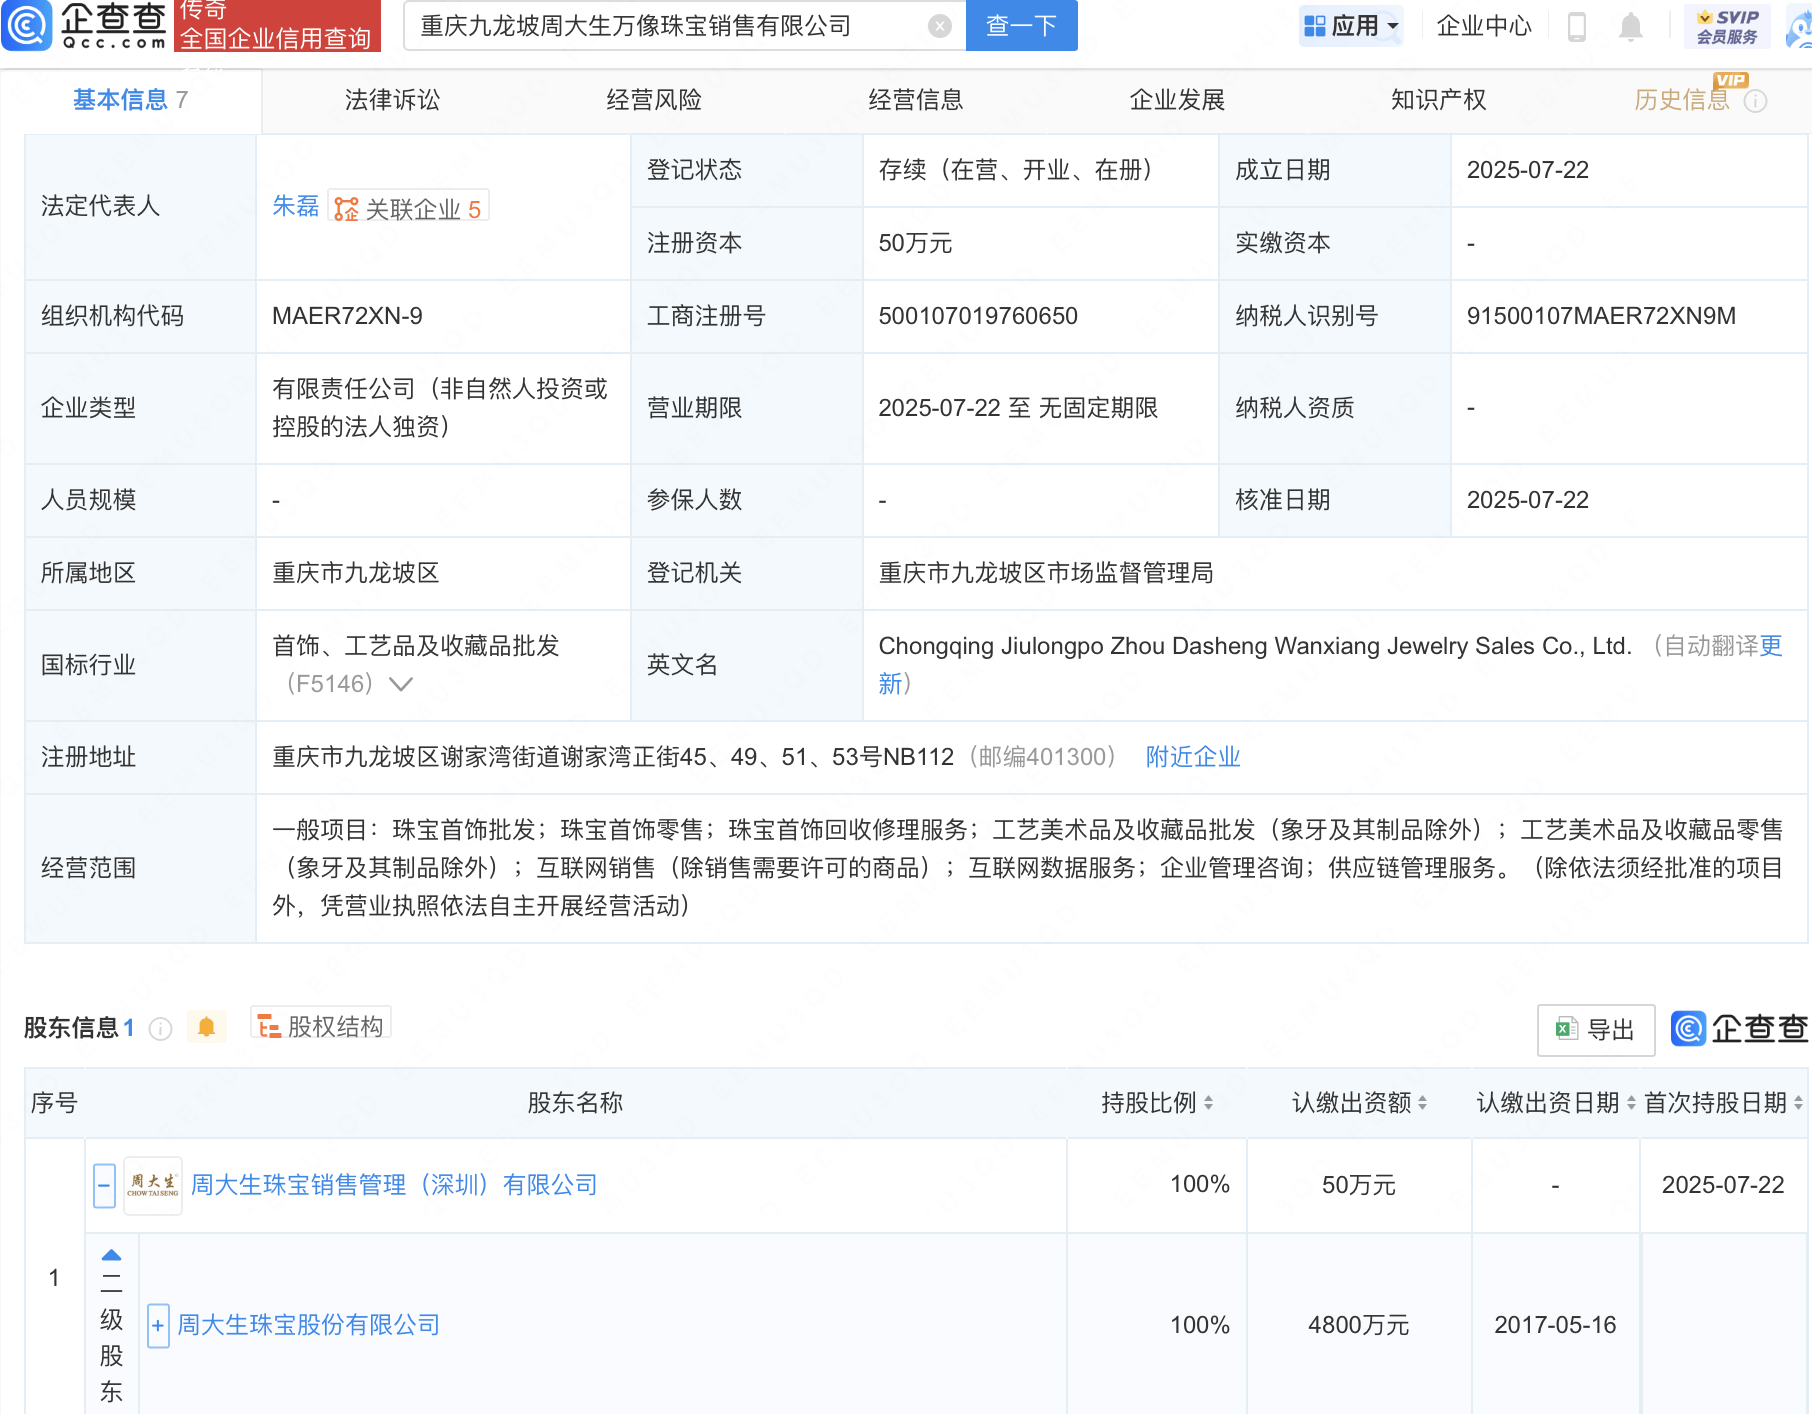Image resolution: width=1812 pixels, height=1414 pixels.
Task: Open 附近企业 next to the registered address
Action: coord(1192,757)
